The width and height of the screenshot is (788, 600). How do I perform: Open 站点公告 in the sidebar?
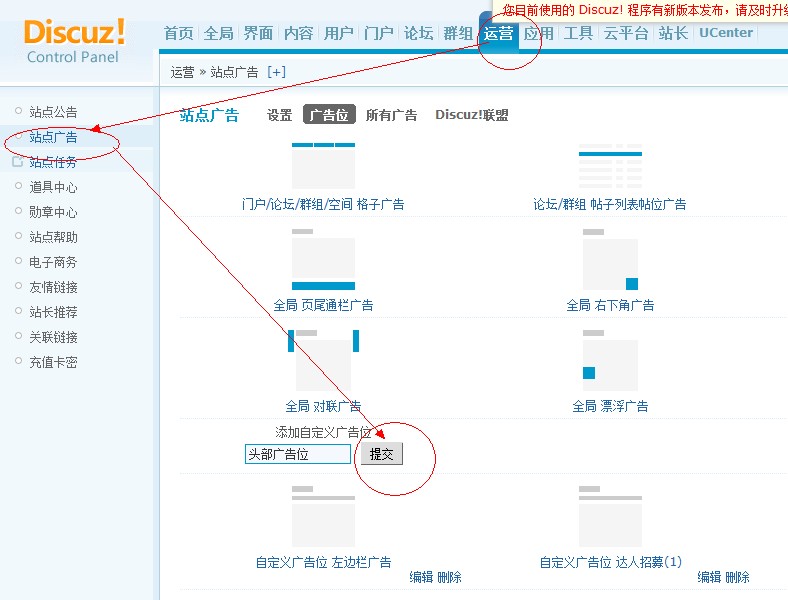pyautogui.click(x=53, y=112)
